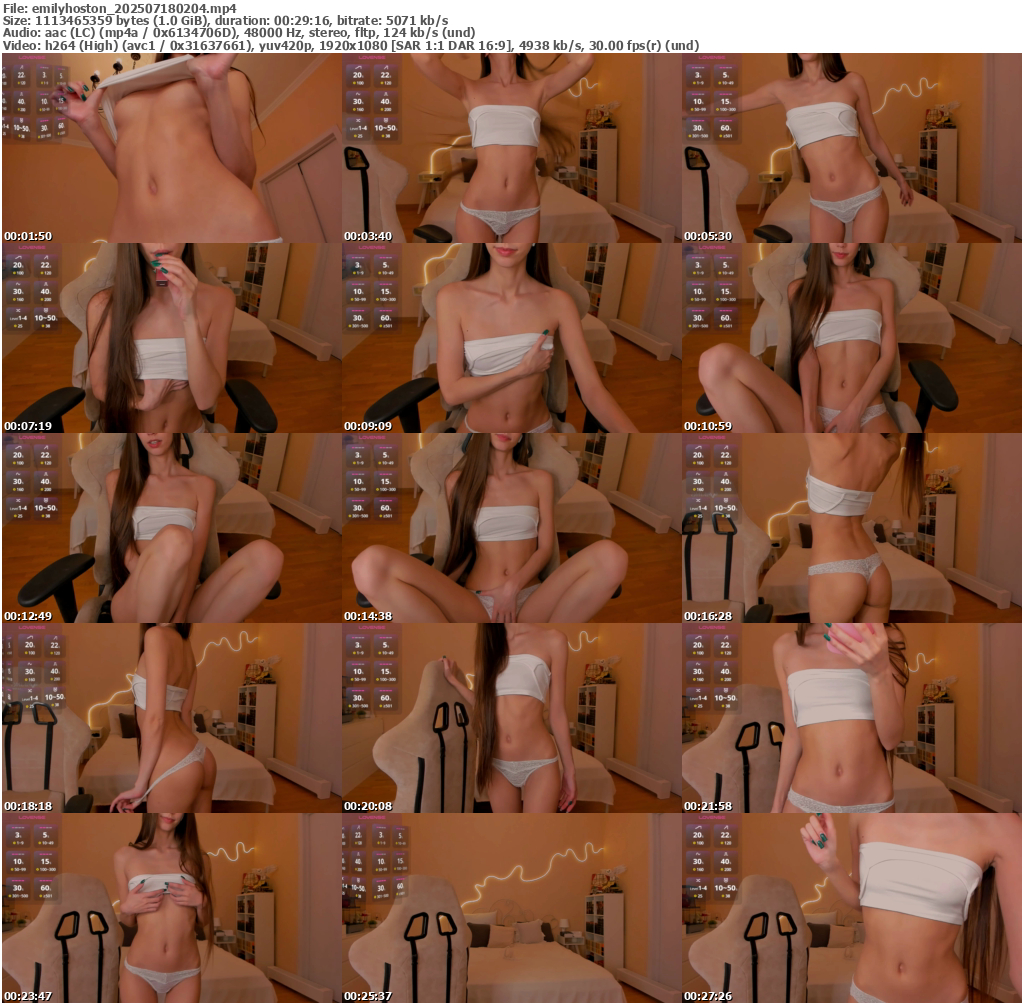The image size is (1024, 1003).
Task: Select the frame thumbnail stamped 00:07:19
Action: [172, 338]
